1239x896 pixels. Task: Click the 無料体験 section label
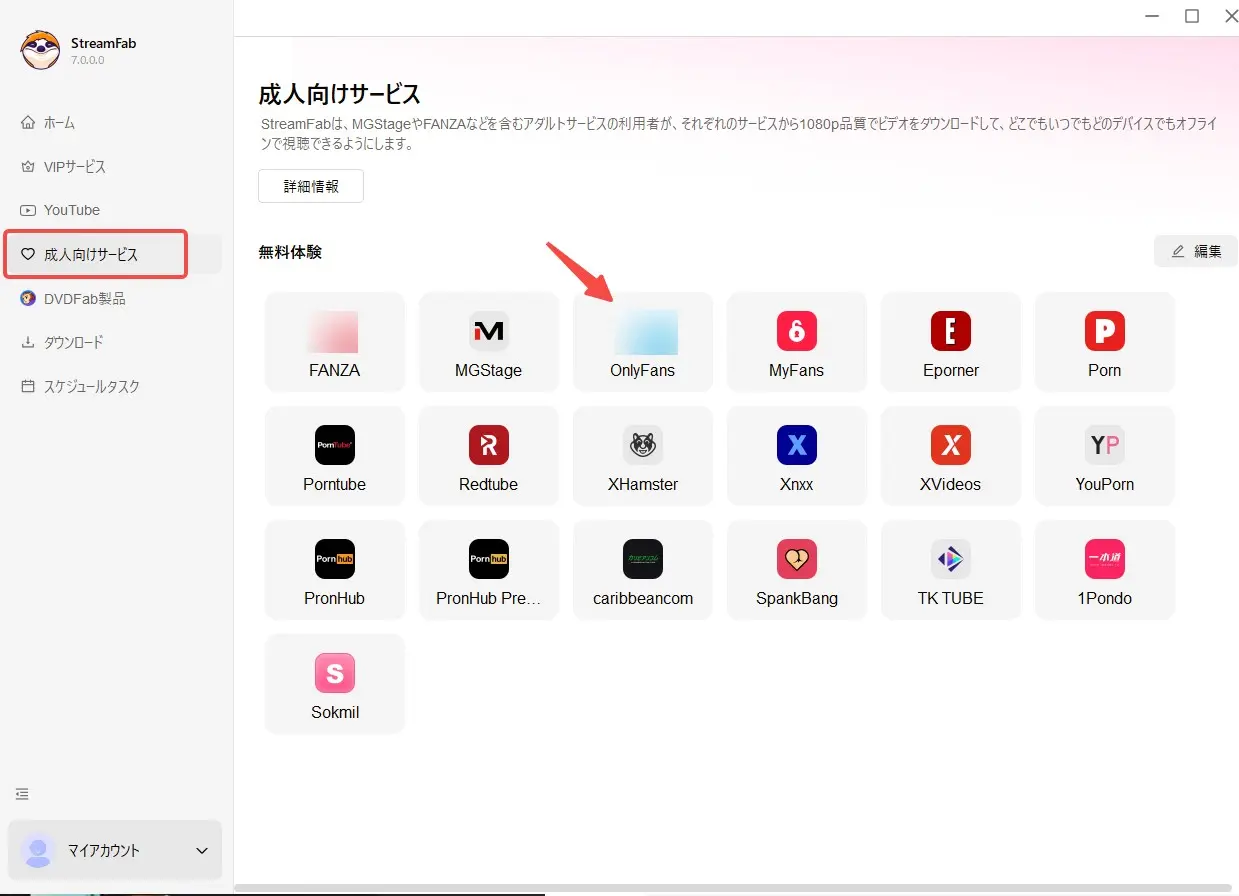click(290, 252)
